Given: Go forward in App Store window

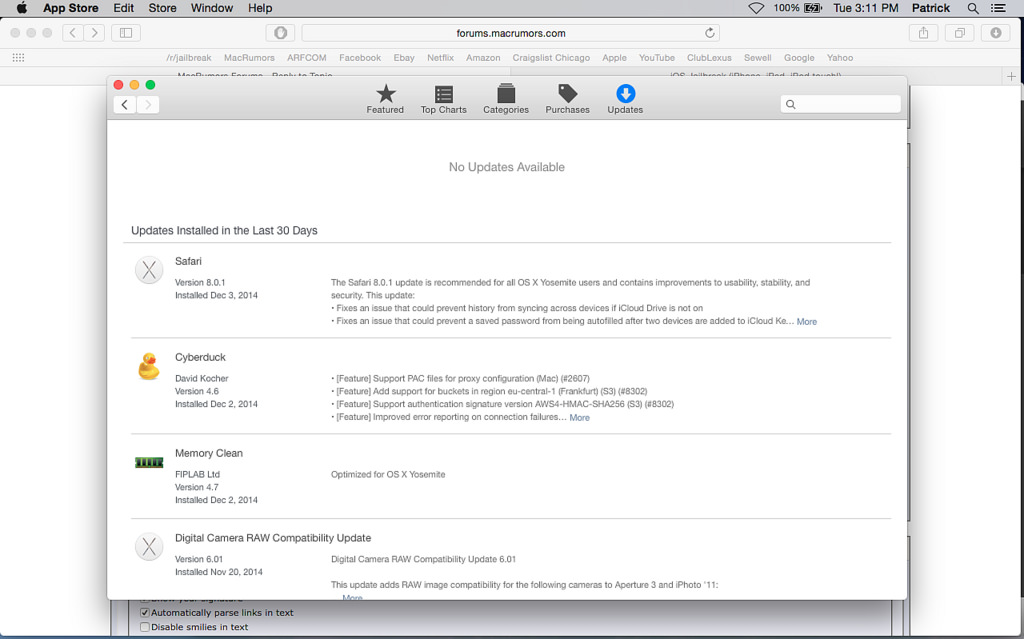Looking at the screenshot, I should 148,105.
